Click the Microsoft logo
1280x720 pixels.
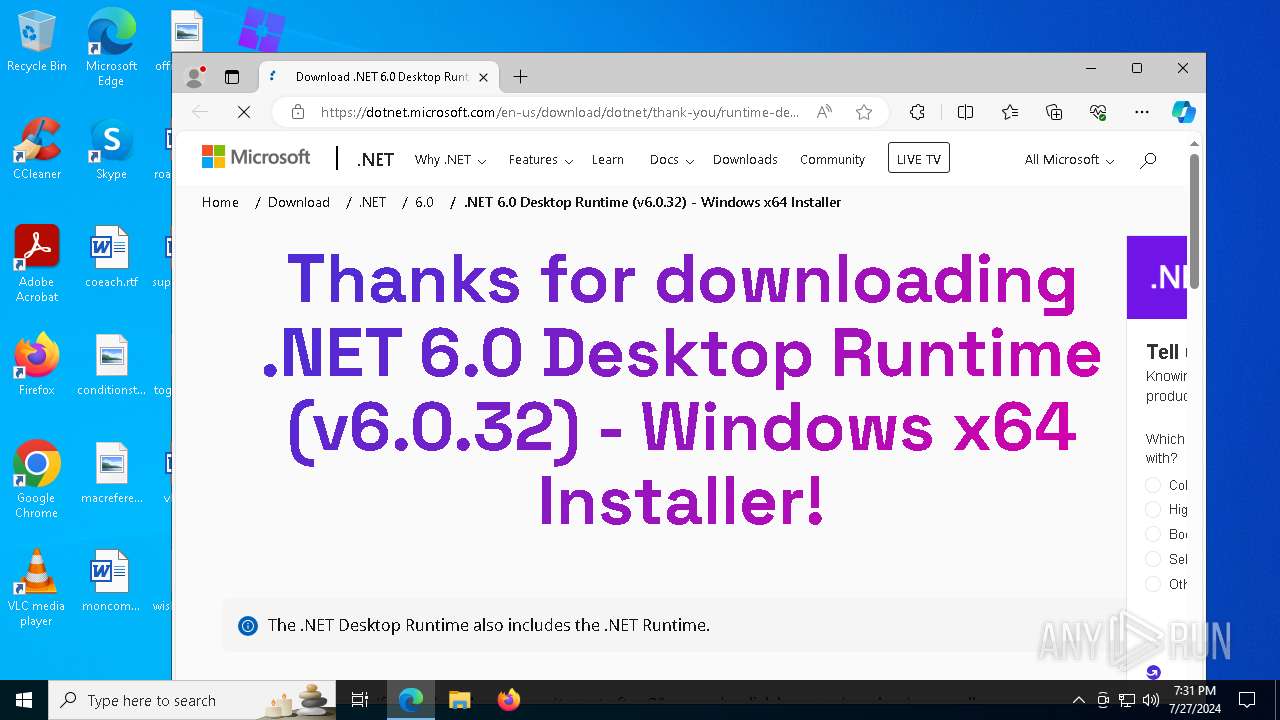[256, 157]
